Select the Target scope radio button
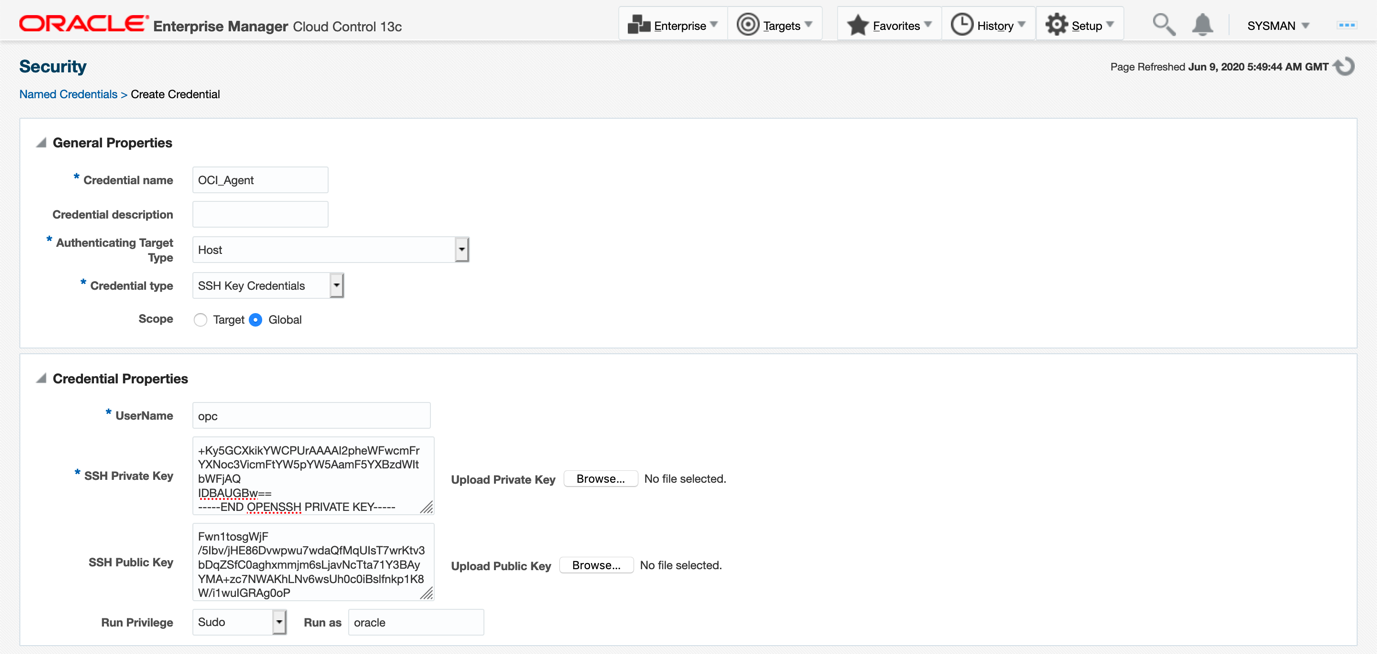The width and height of the screenshot is (1377, 654). [x=201, y=320]
